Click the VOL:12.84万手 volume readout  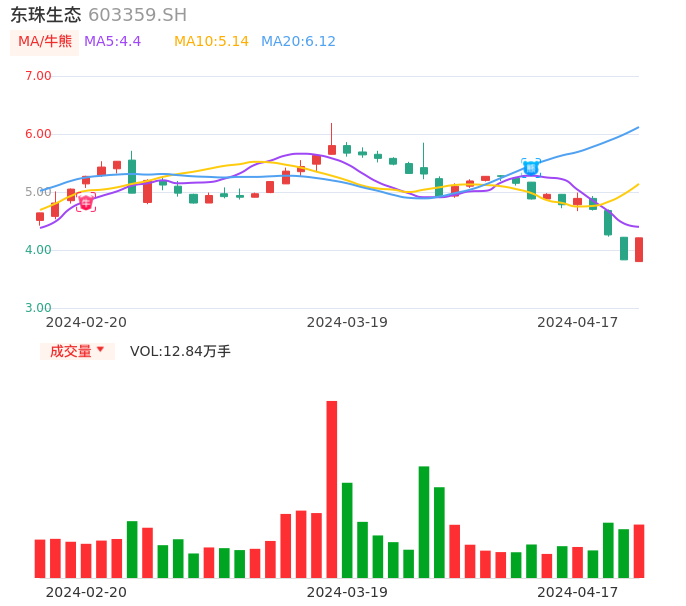pos(180,351)
